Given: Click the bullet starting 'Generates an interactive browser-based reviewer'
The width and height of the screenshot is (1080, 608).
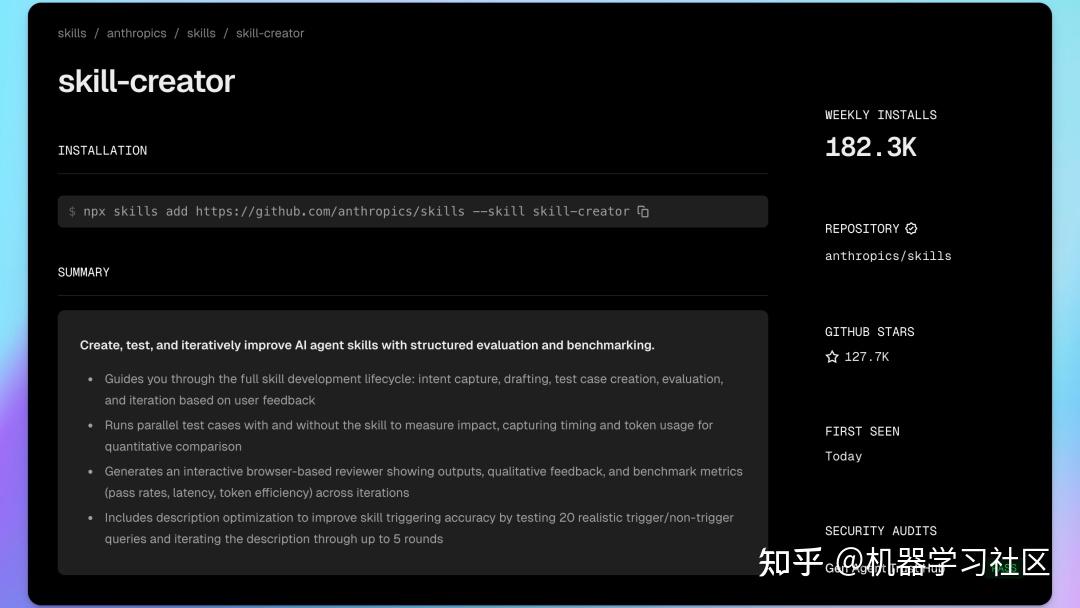Looking at the screenshot, I should 424,482.
